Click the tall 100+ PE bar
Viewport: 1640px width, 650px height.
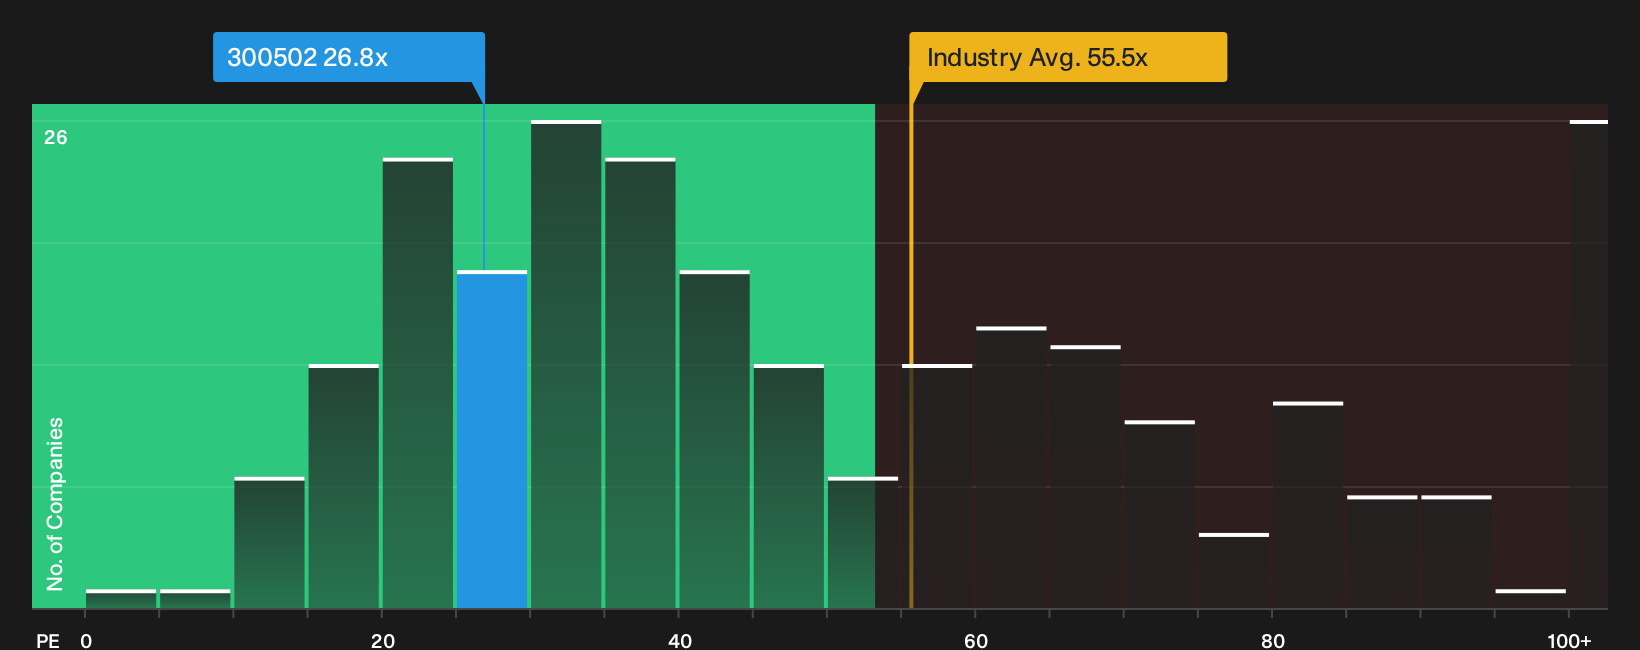1589,365
